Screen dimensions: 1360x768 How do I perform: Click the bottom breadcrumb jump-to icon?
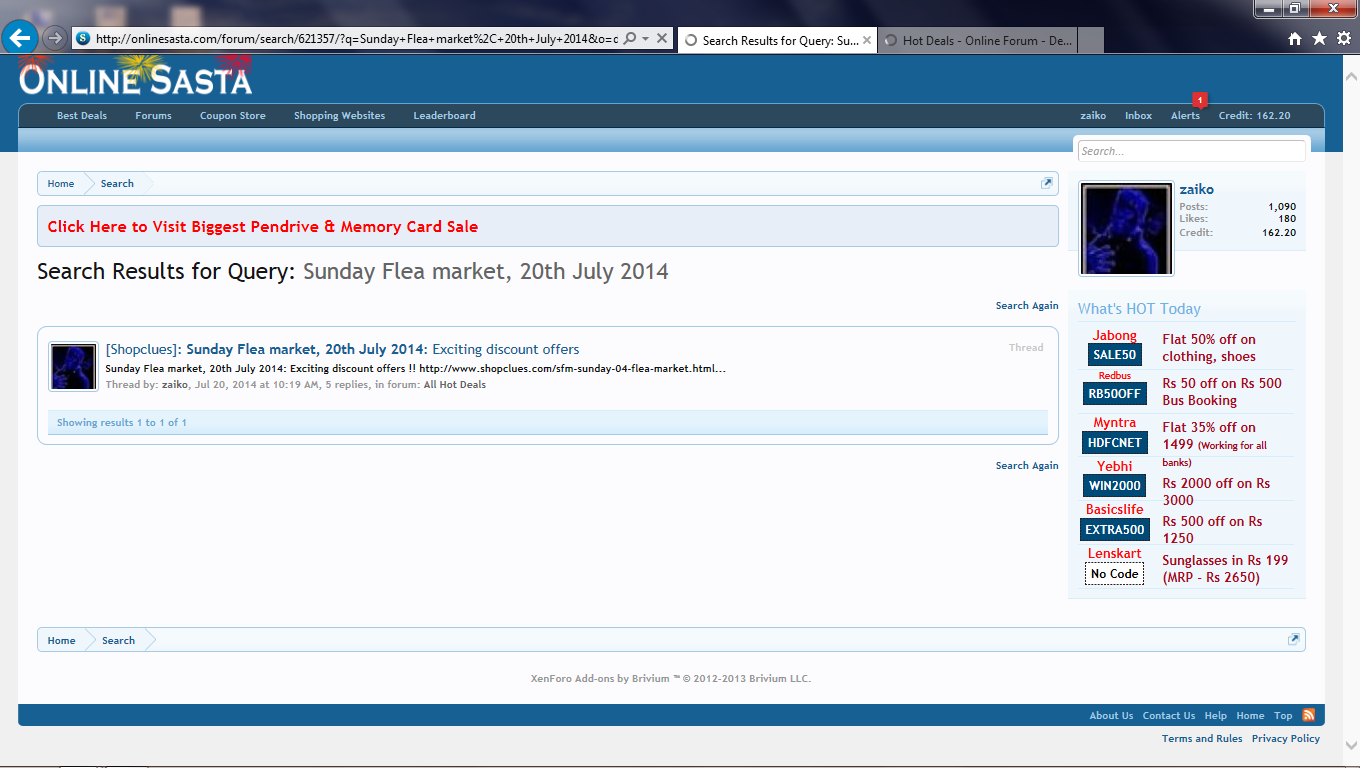tap(1294, 639)
